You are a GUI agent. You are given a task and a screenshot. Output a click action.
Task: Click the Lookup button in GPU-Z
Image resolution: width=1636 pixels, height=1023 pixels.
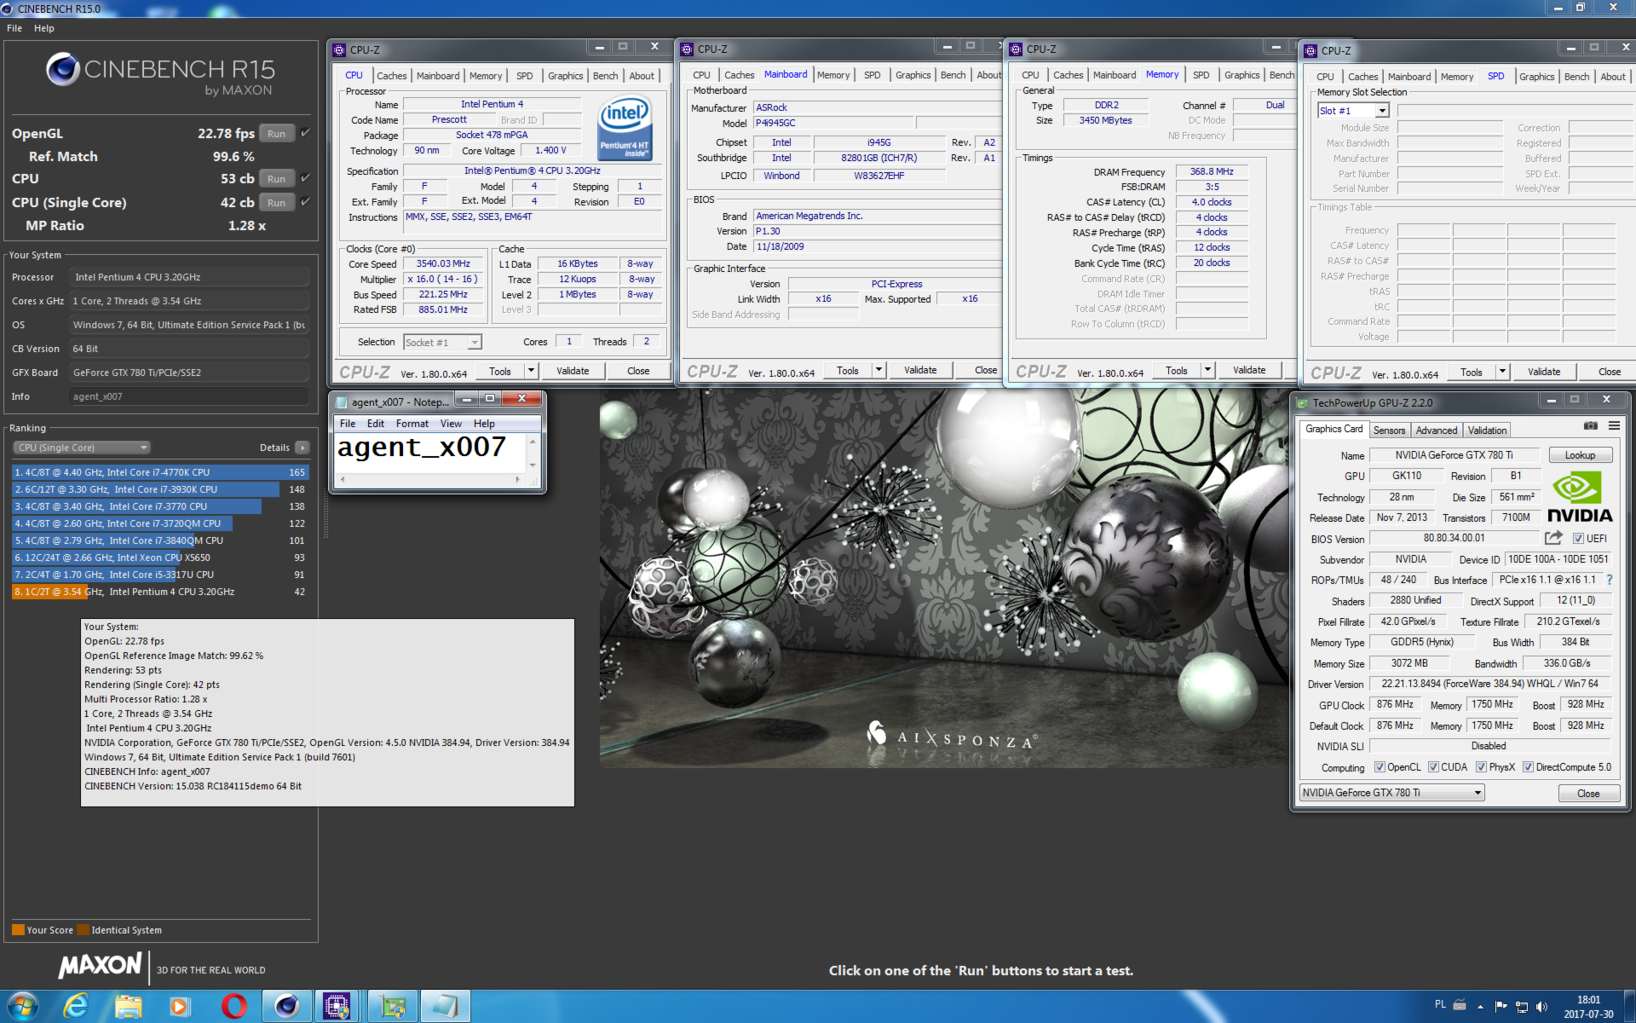click(1579, 455)
